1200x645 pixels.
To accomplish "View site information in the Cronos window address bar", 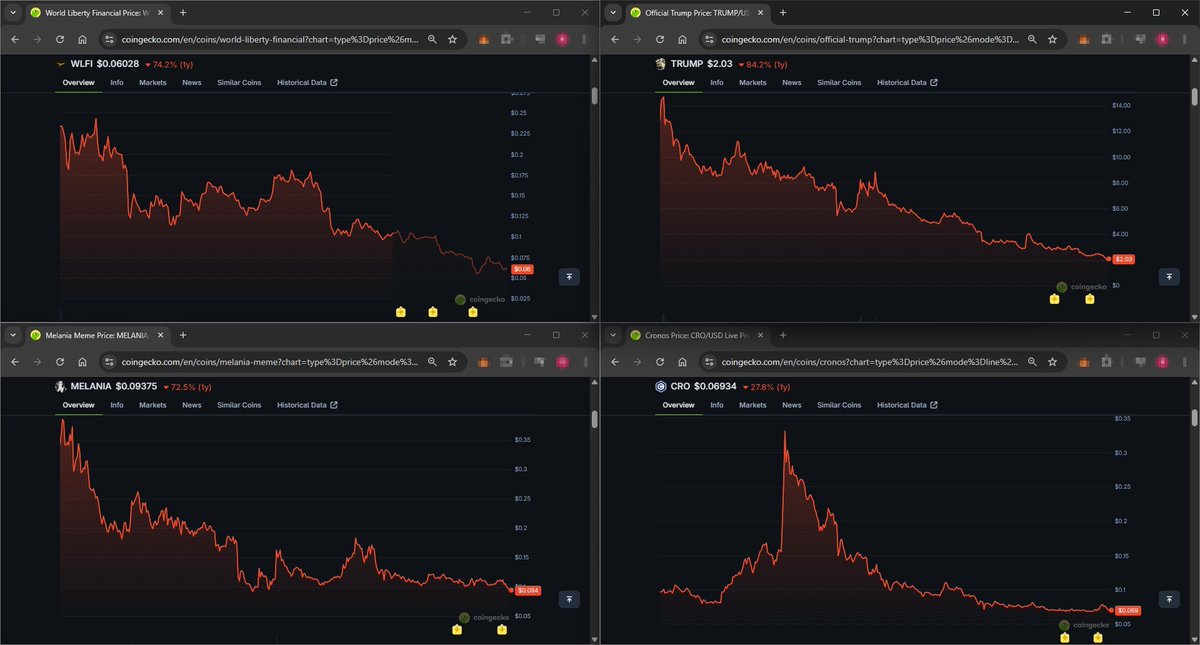I will point(708,361).
